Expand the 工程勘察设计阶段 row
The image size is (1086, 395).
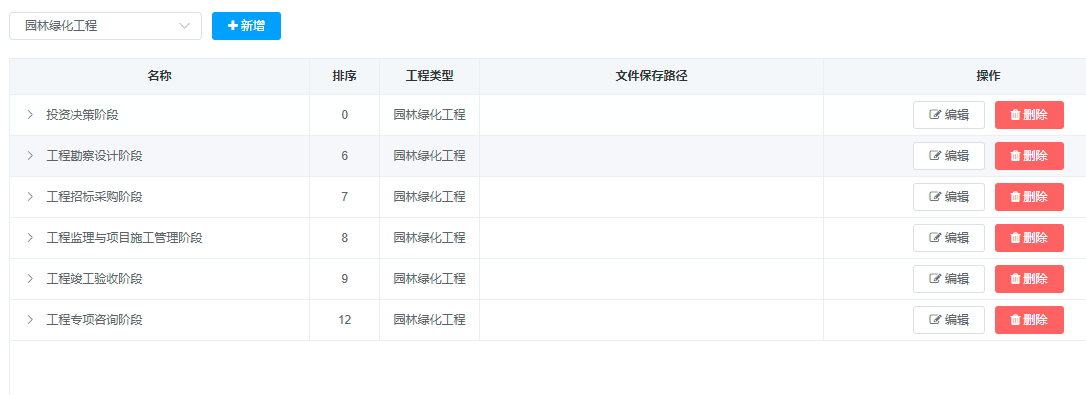(30, 156)
